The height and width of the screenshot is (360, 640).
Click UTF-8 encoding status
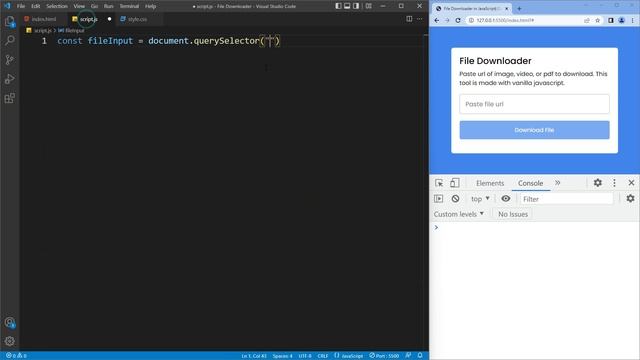coord(305,356)
